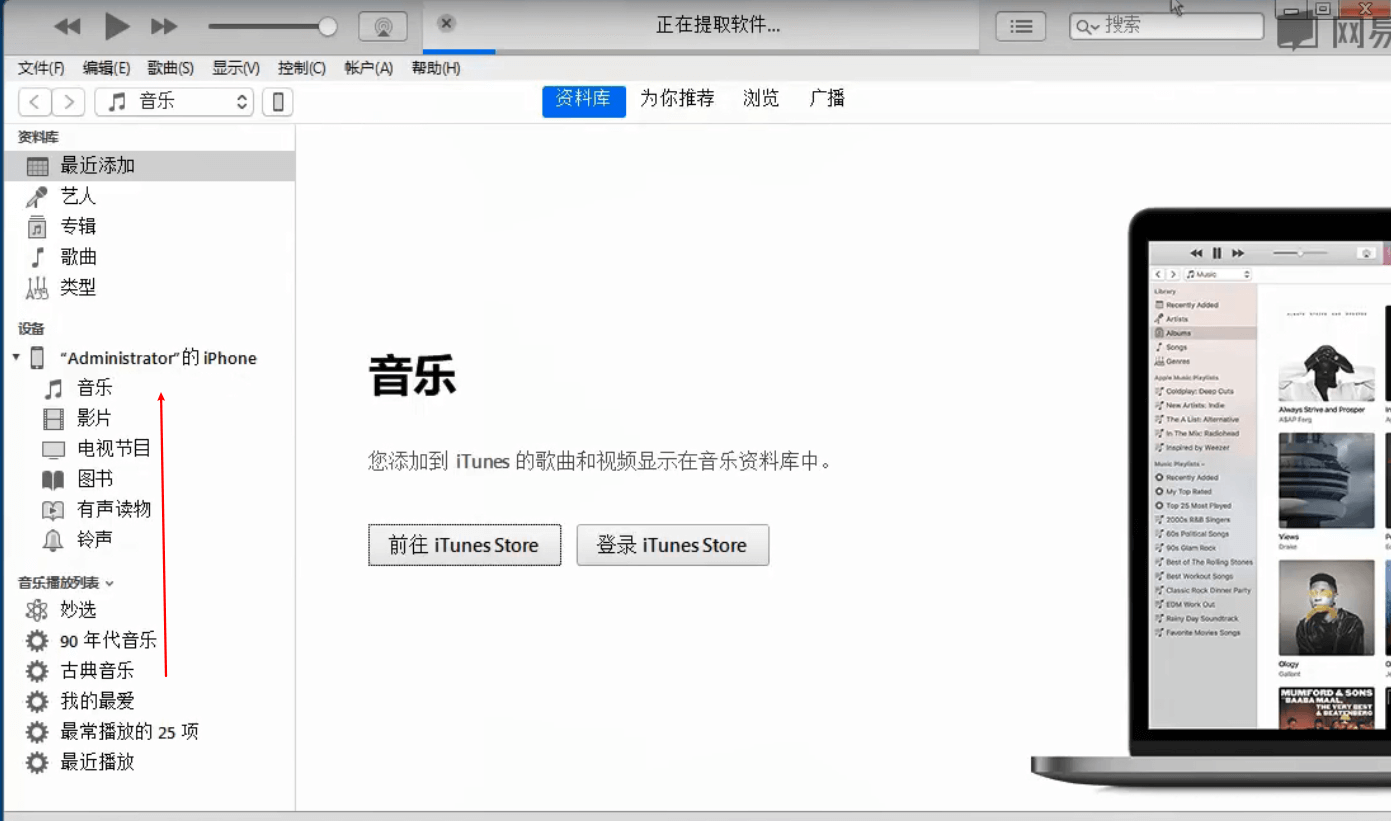Viewport: 1391px width, 821px height.
Task: Open the list view button beside search
Action: point(1021,27)
